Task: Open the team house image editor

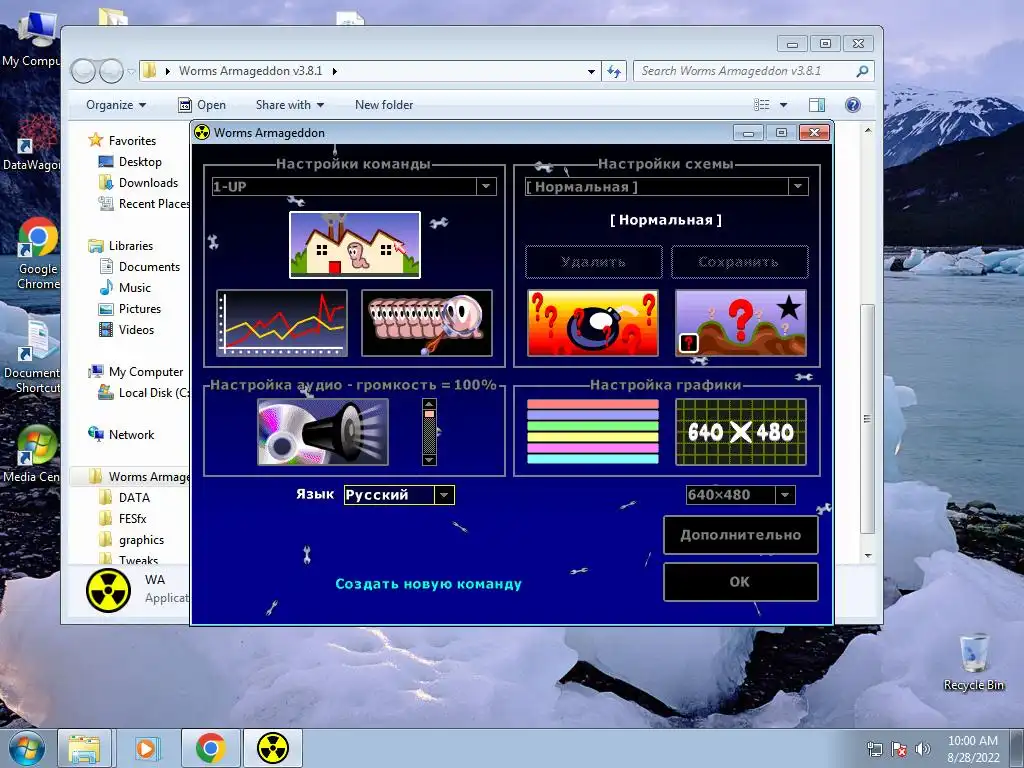Action: click(x=355, y=245)
